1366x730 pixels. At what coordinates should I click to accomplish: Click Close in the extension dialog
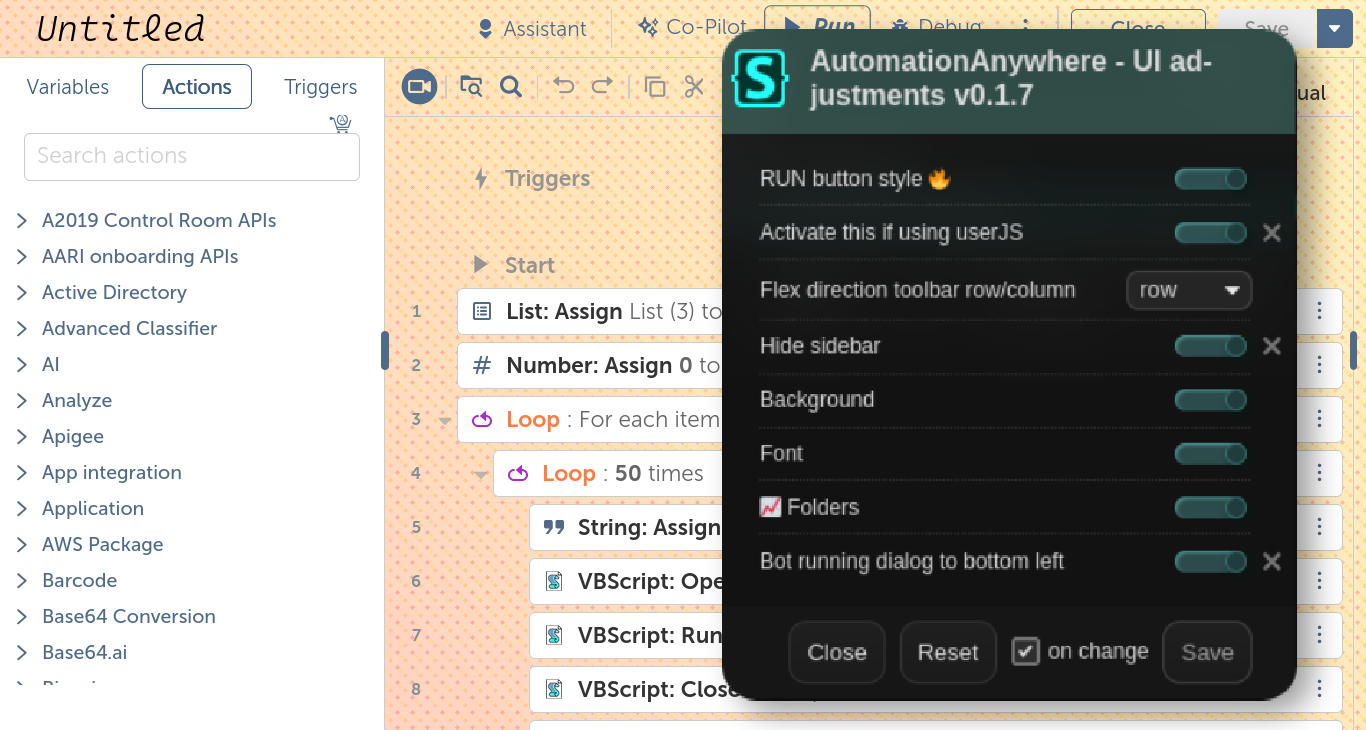click(837, 652)
